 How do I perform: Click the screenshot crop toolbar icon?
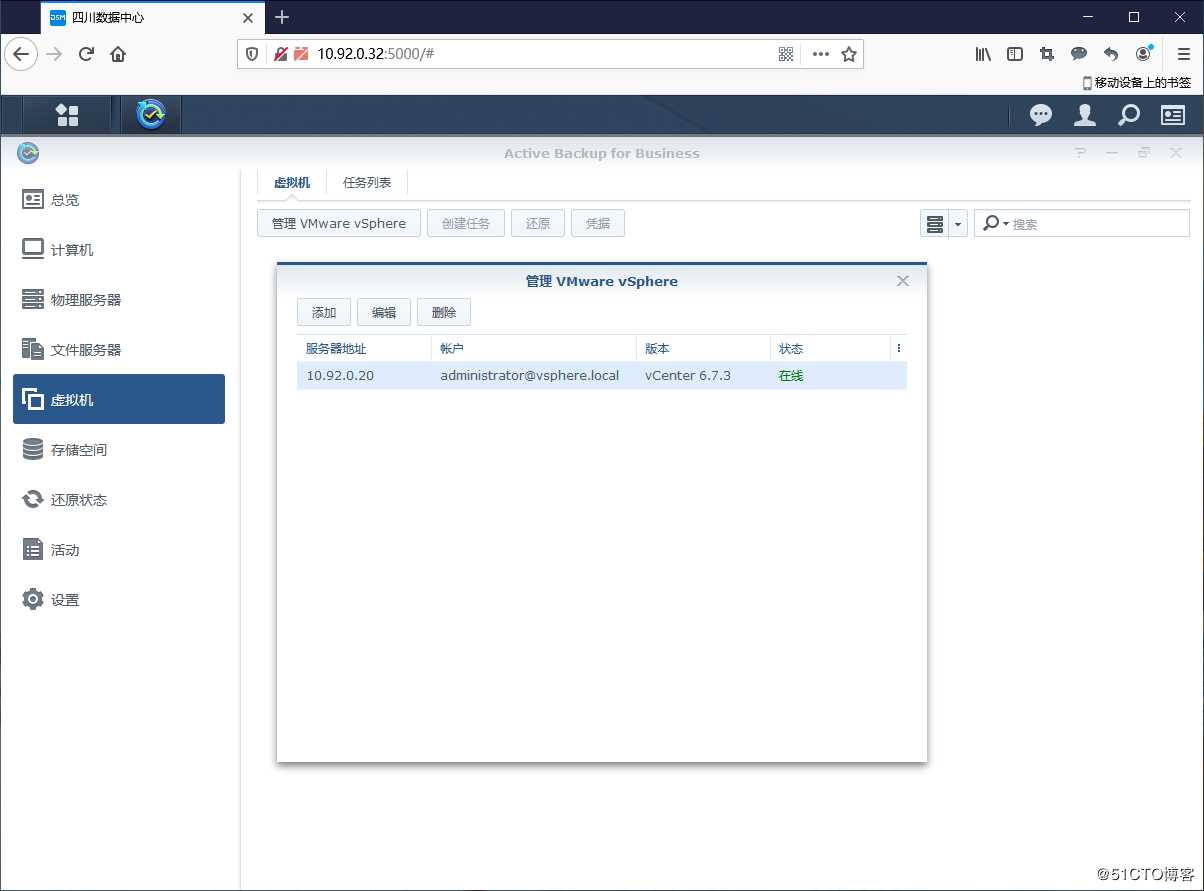pos(1047,54)
